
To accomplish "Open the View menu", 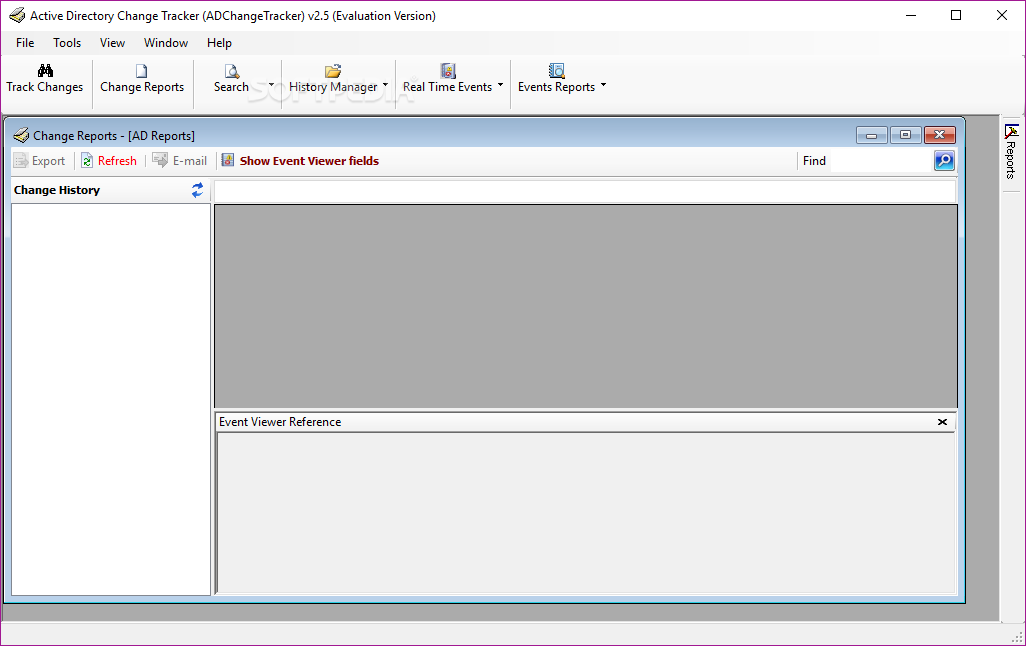I will point(112,43).
